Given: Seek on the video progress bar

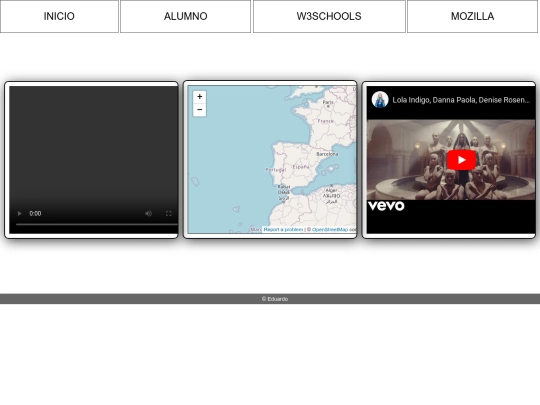Looking at the screenshot, I should click(97, 224).
